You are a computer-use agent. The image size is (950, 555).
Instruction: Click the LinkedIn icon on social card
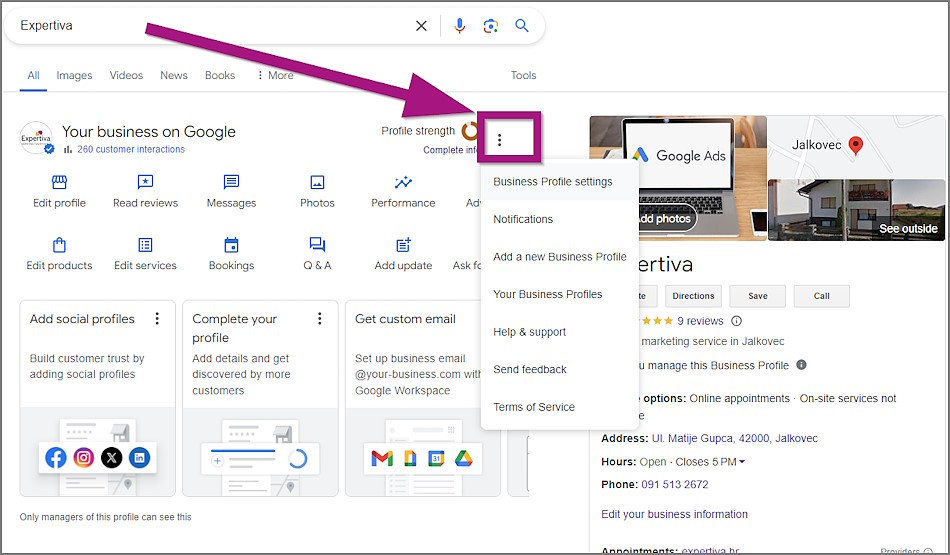139,457
